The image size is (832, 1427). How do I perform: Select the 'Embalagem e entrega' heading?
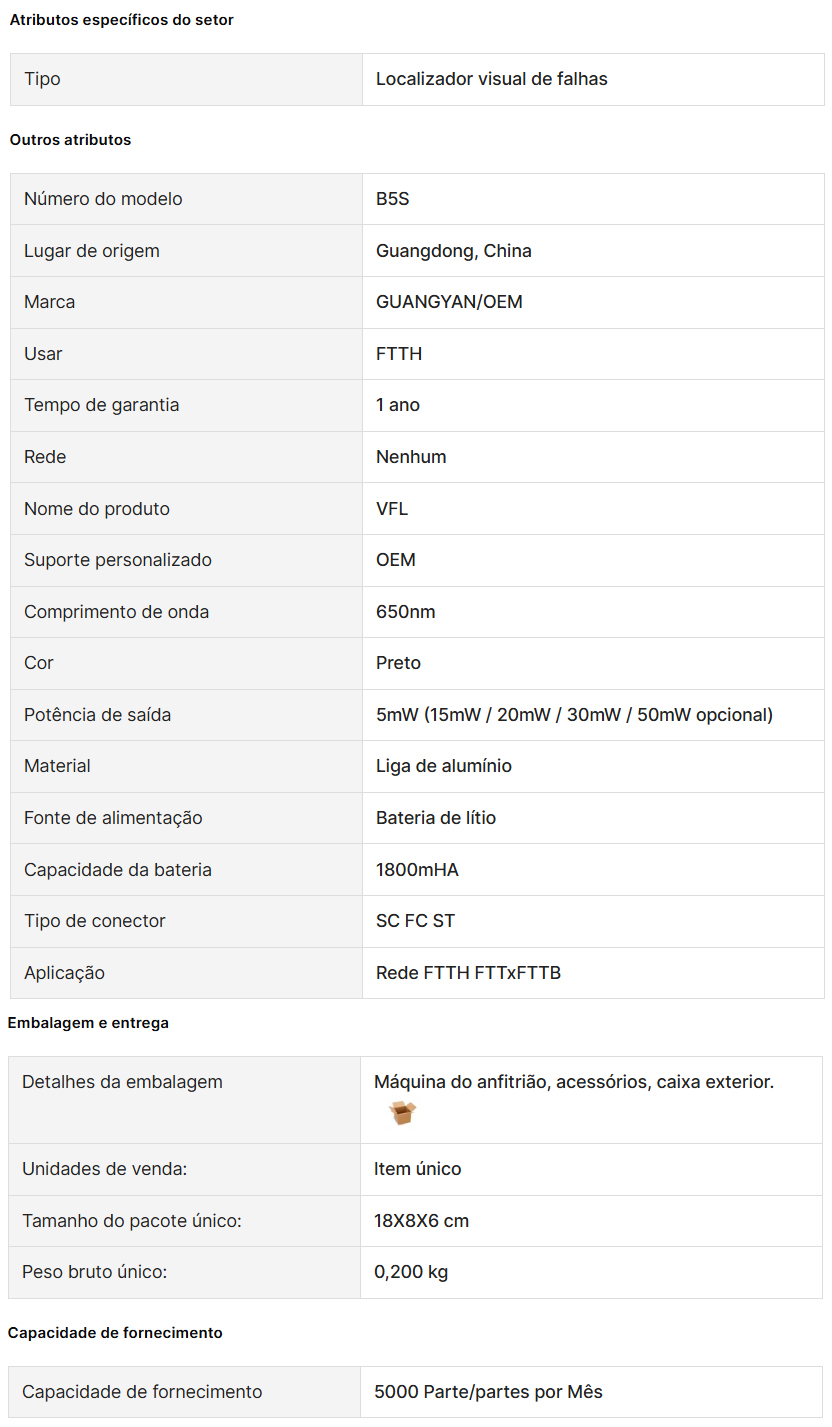pyautogui.click(x=88, y=1023)
